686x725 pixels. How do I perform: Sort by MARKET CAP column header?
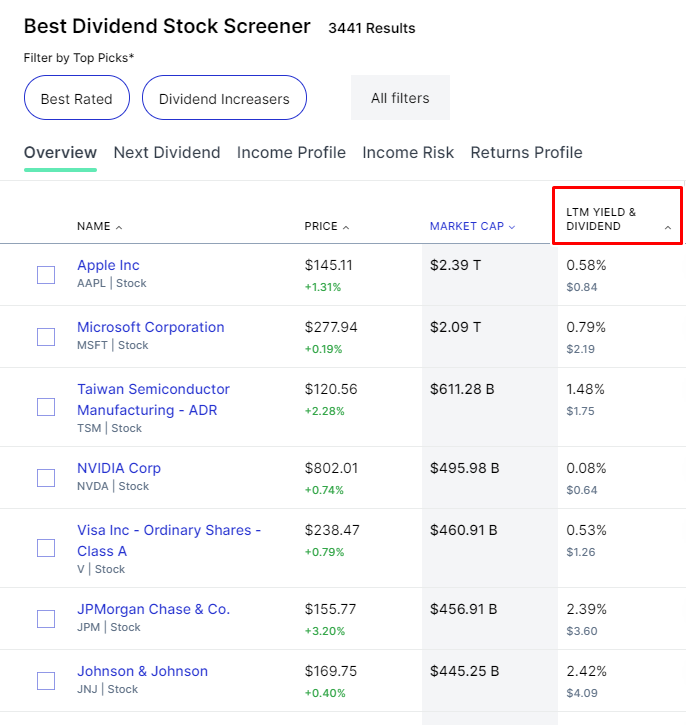click(x=472, y=226)
